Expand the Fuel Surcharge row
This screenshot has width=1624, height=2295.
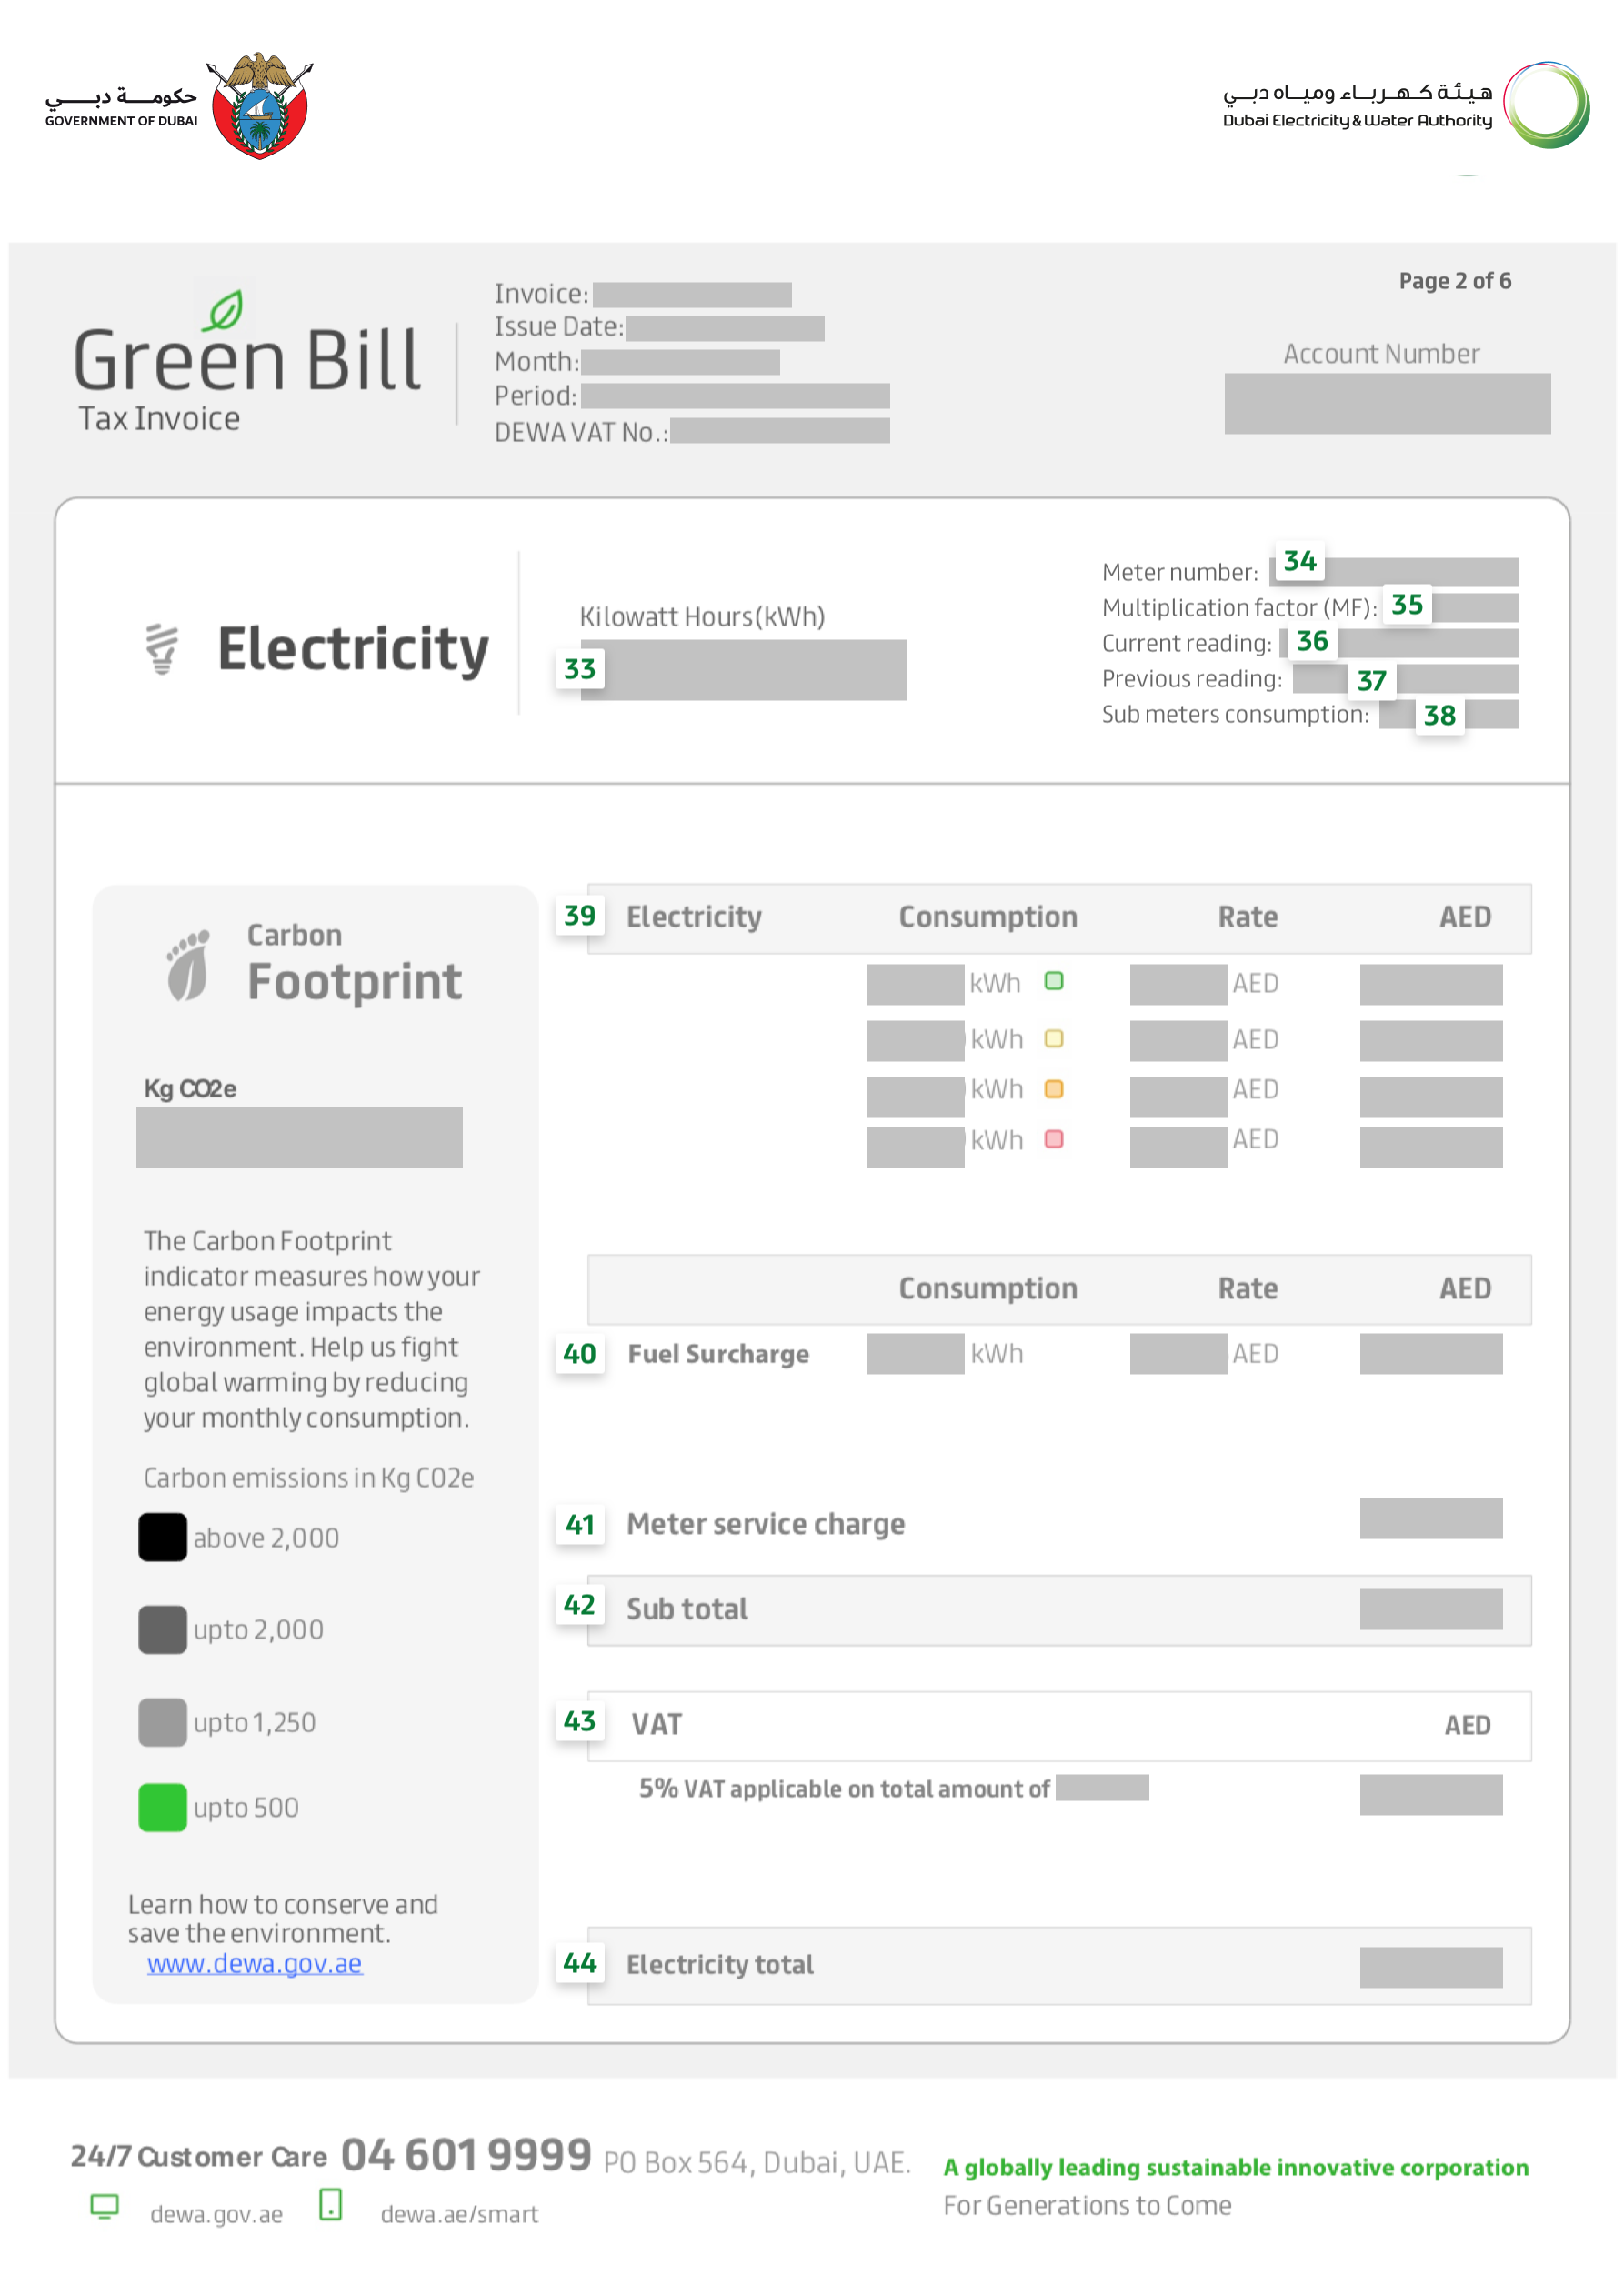coord(718,1354)
